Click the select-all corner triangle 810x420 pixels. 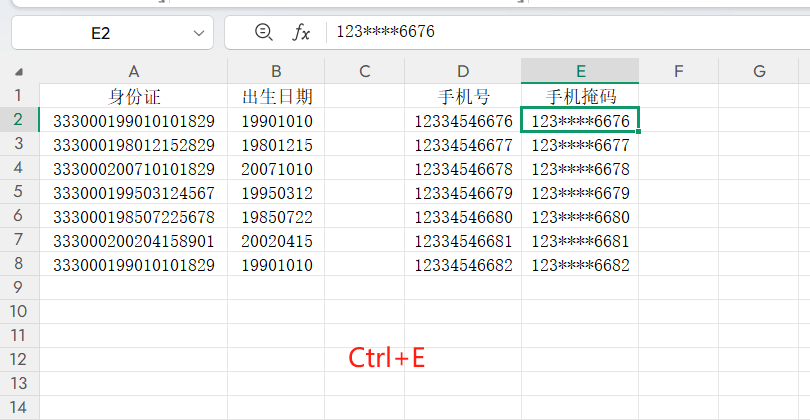point(19,72)
